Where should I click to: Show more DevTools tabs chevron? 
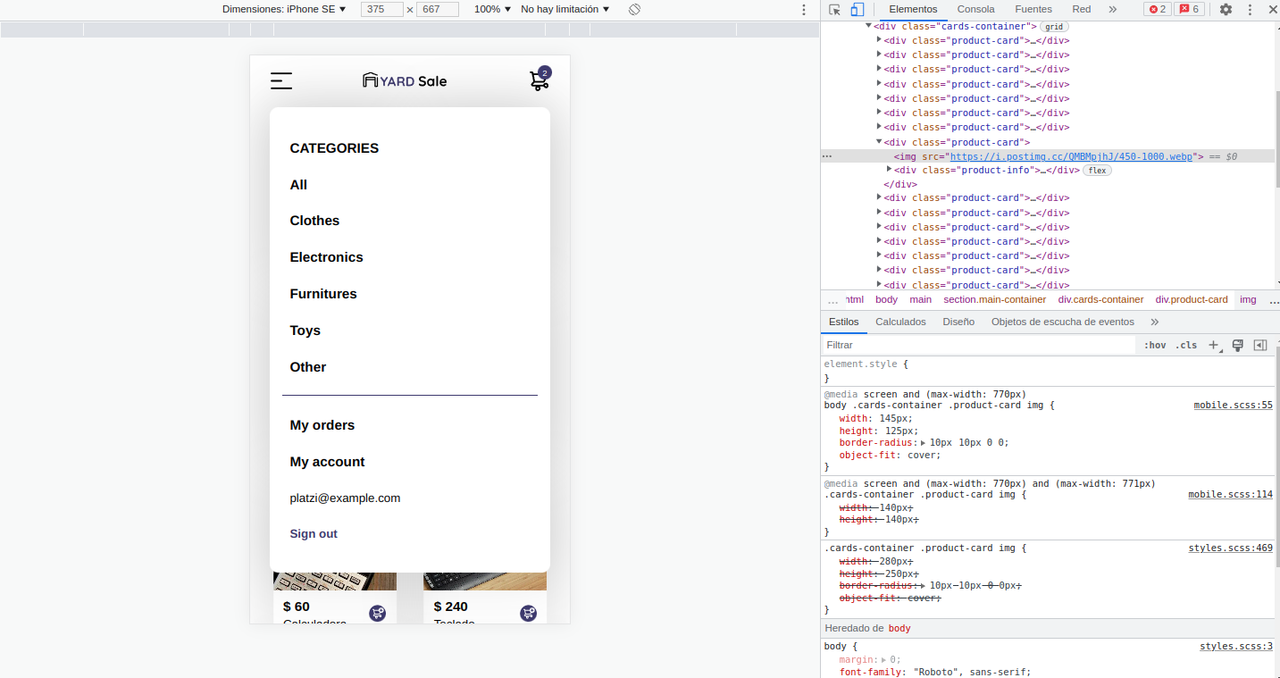(1112, 9)
